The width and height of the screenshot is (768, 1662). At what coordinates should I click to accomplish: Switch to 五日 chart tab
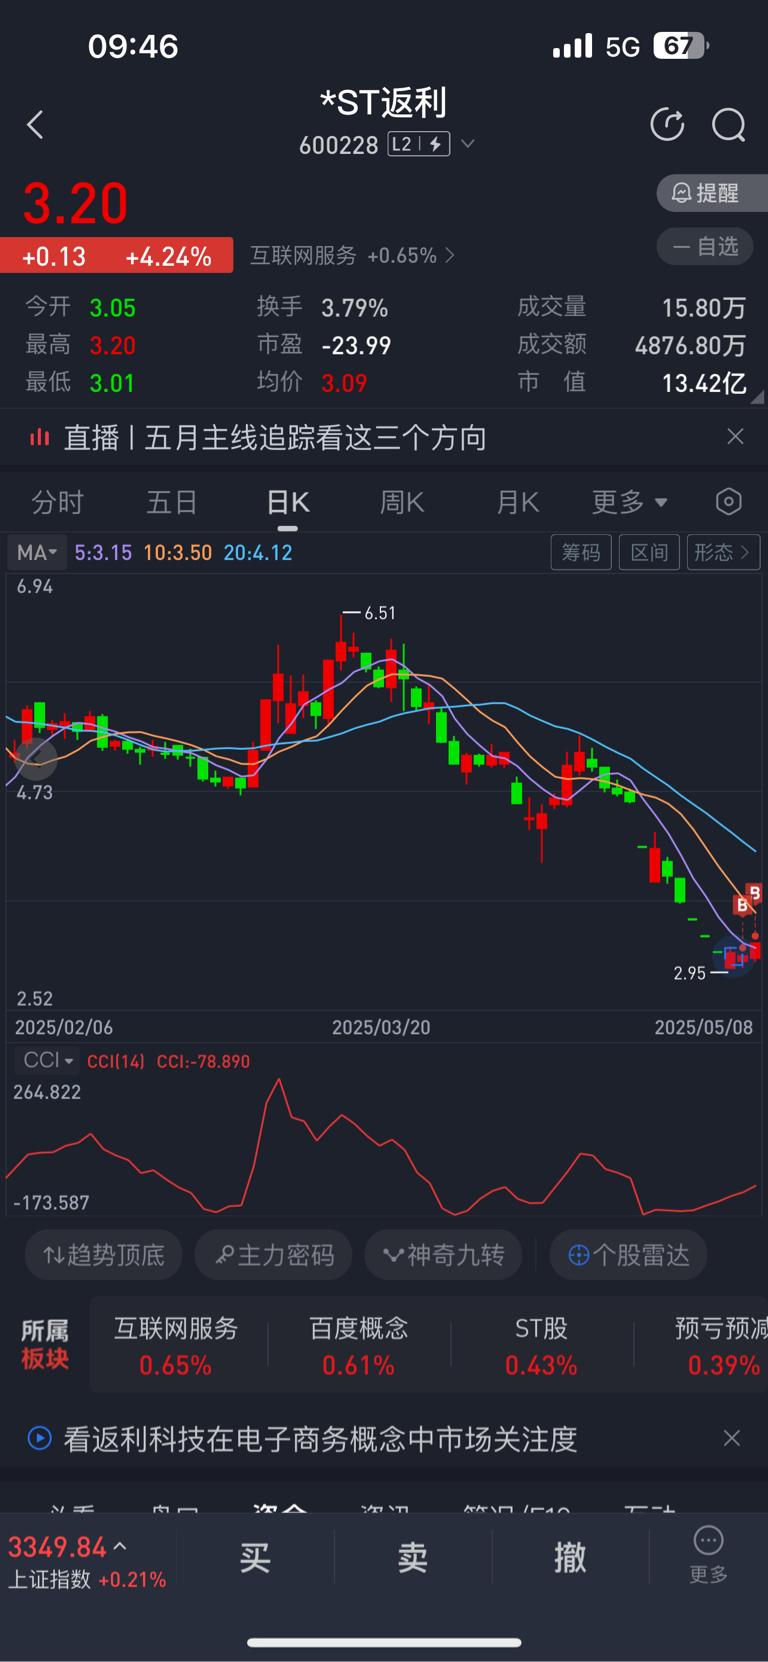click(172, 502)
